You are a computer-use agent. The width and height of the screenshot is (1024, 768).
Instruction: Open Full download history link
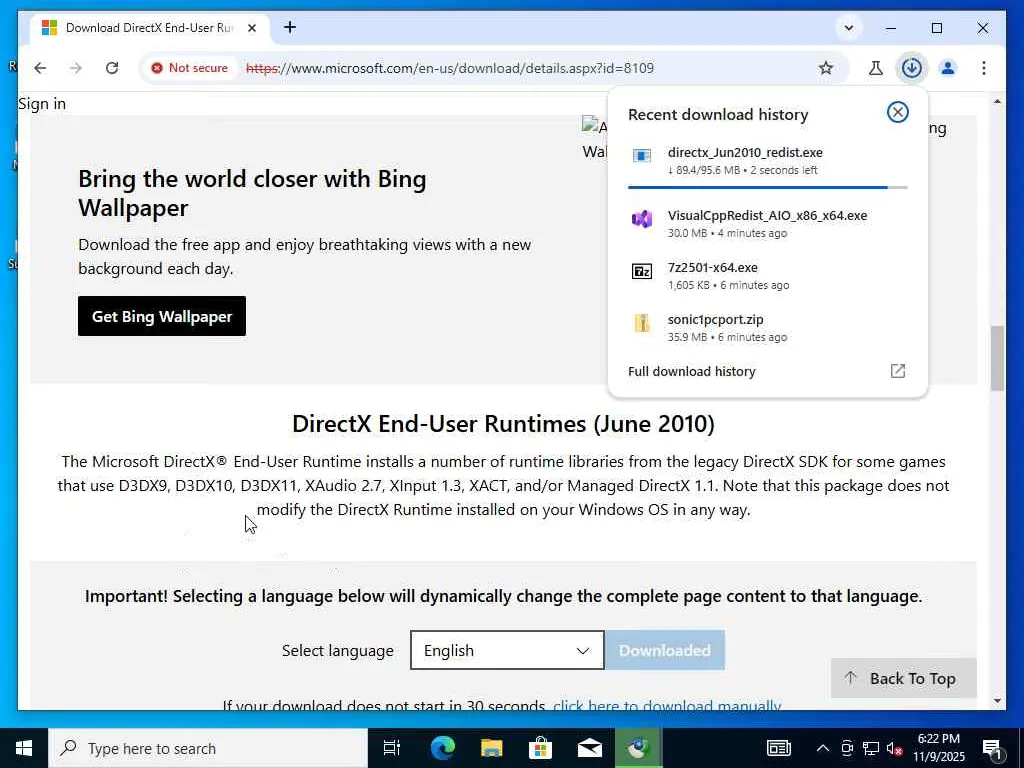pyautogui.click(x=692, y=372)
